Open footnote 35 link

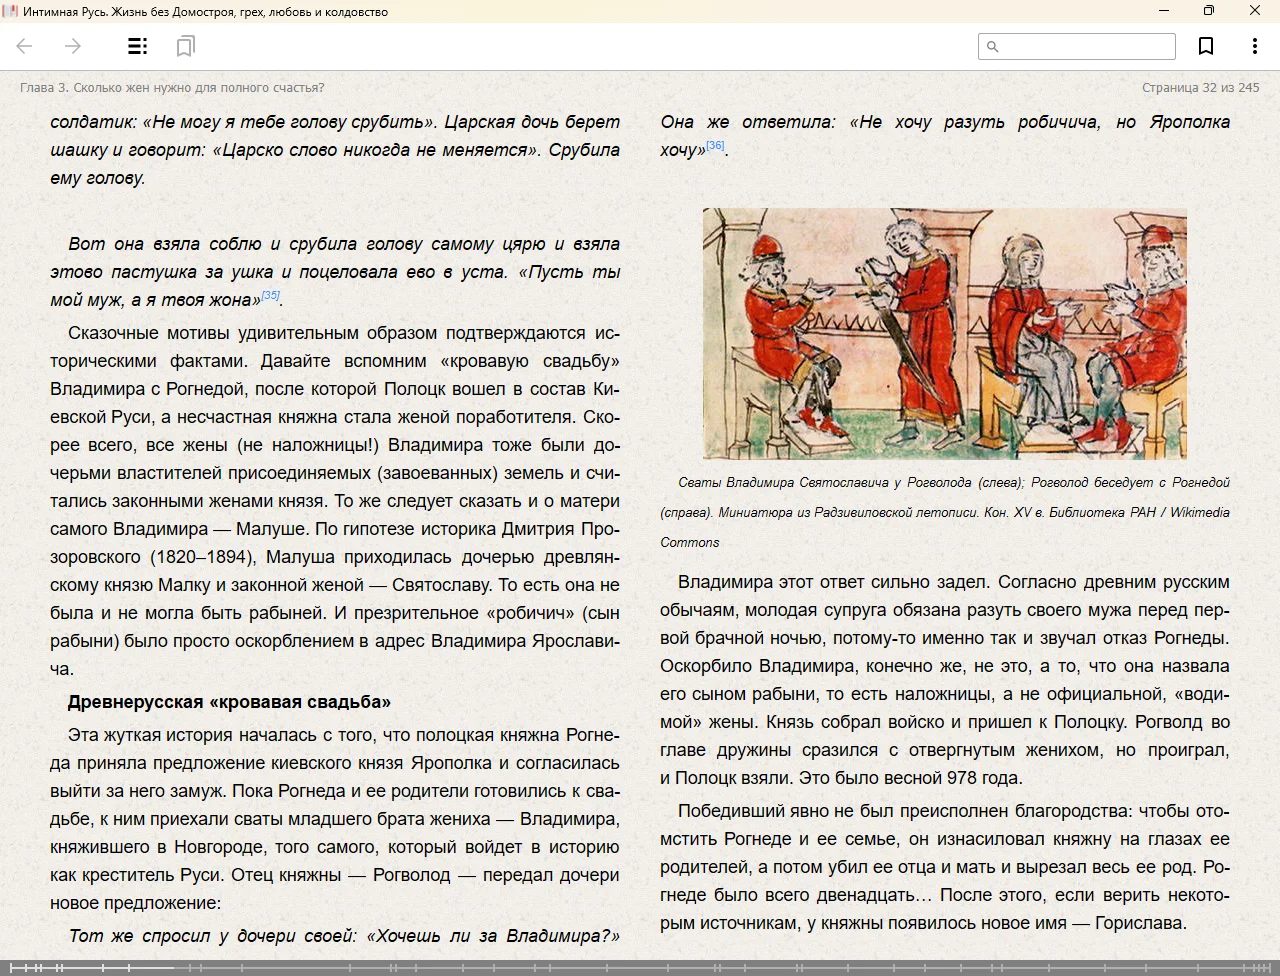270,296
